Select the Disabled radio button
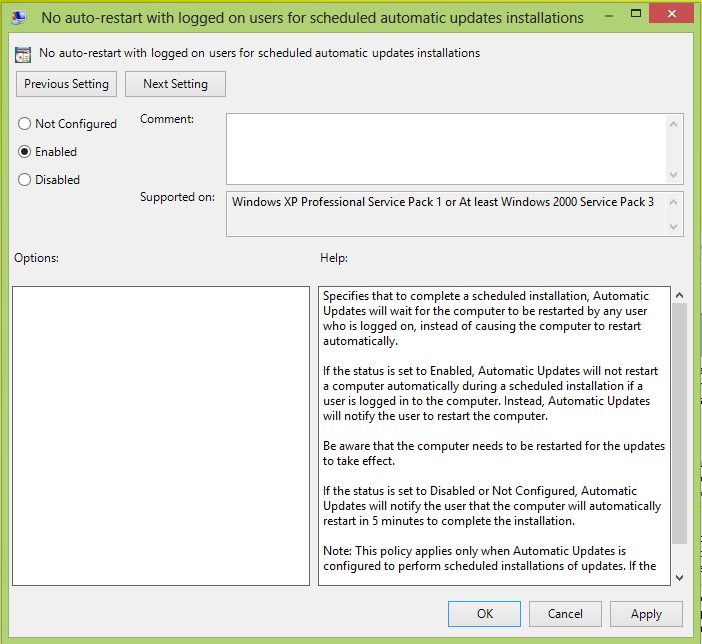Screen dimensions: 702x644 tap(25, 180)
